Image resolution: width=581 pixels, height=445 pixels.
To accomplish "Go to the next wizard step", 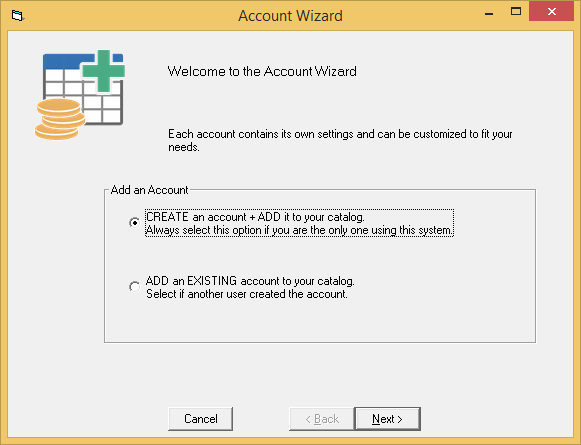I will (388, 419).
